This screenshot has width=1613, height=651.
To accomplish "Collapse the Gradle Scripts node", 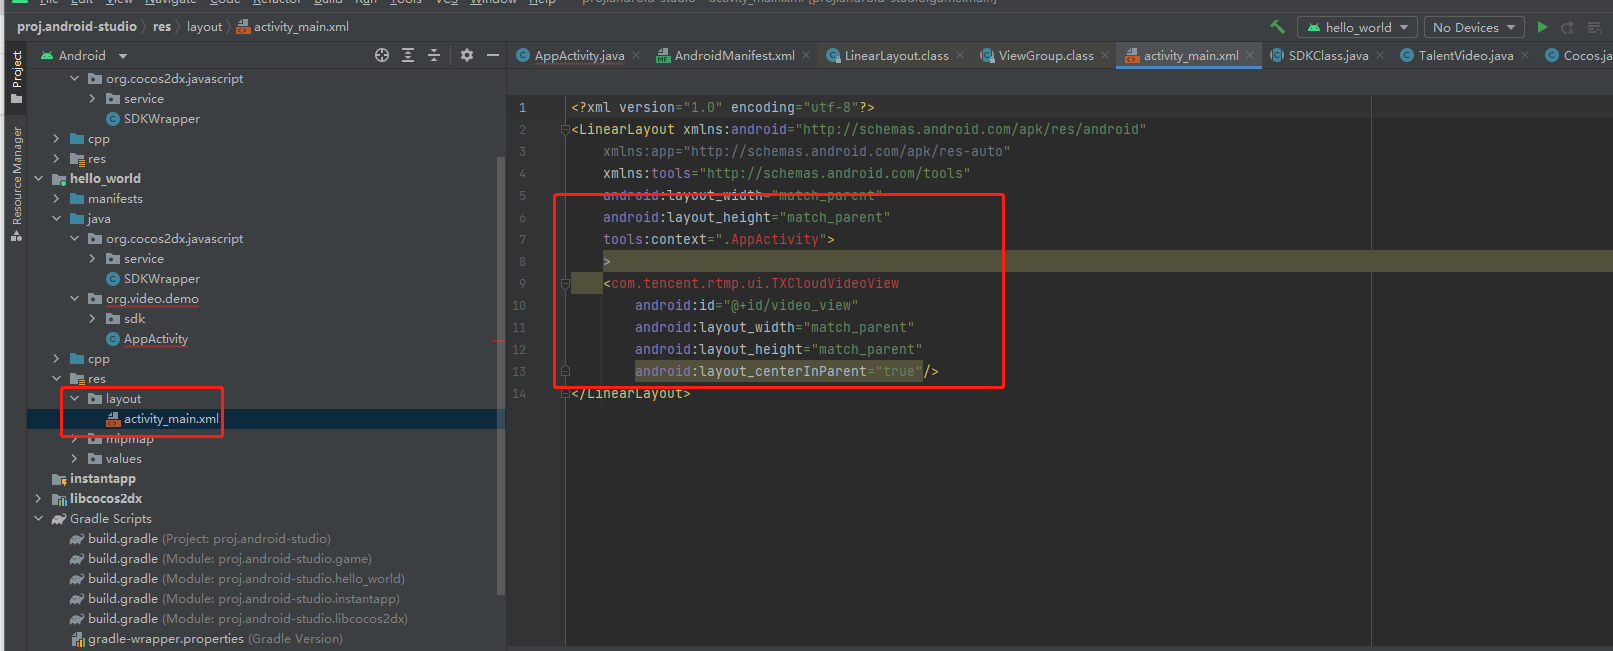I will 38,519.
